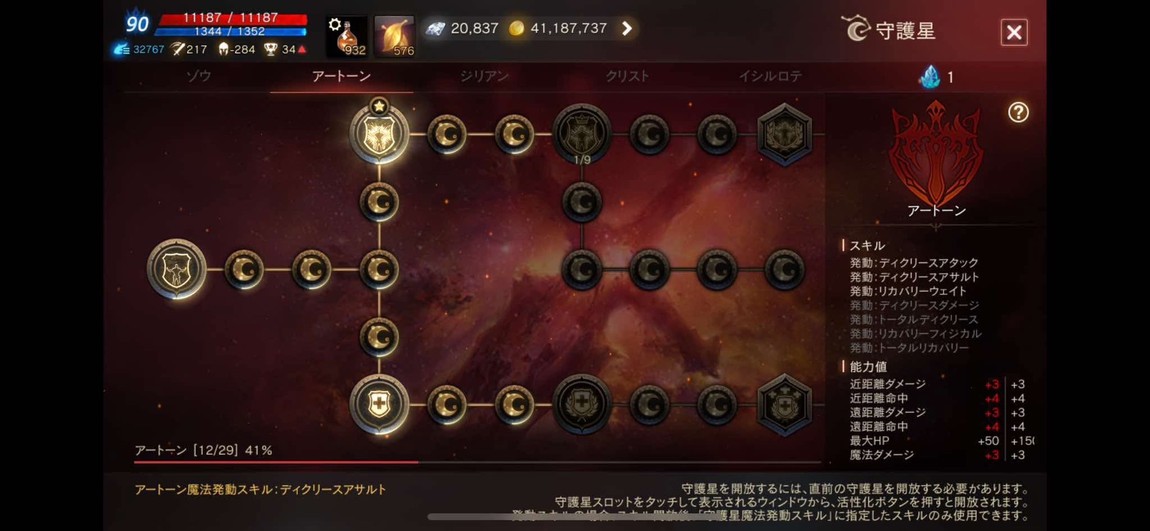Image resolution: width=1150 pixels, height=531 pixels.
Task: Switch to the ジリアン tab
Action: click(x=484, y=76)
